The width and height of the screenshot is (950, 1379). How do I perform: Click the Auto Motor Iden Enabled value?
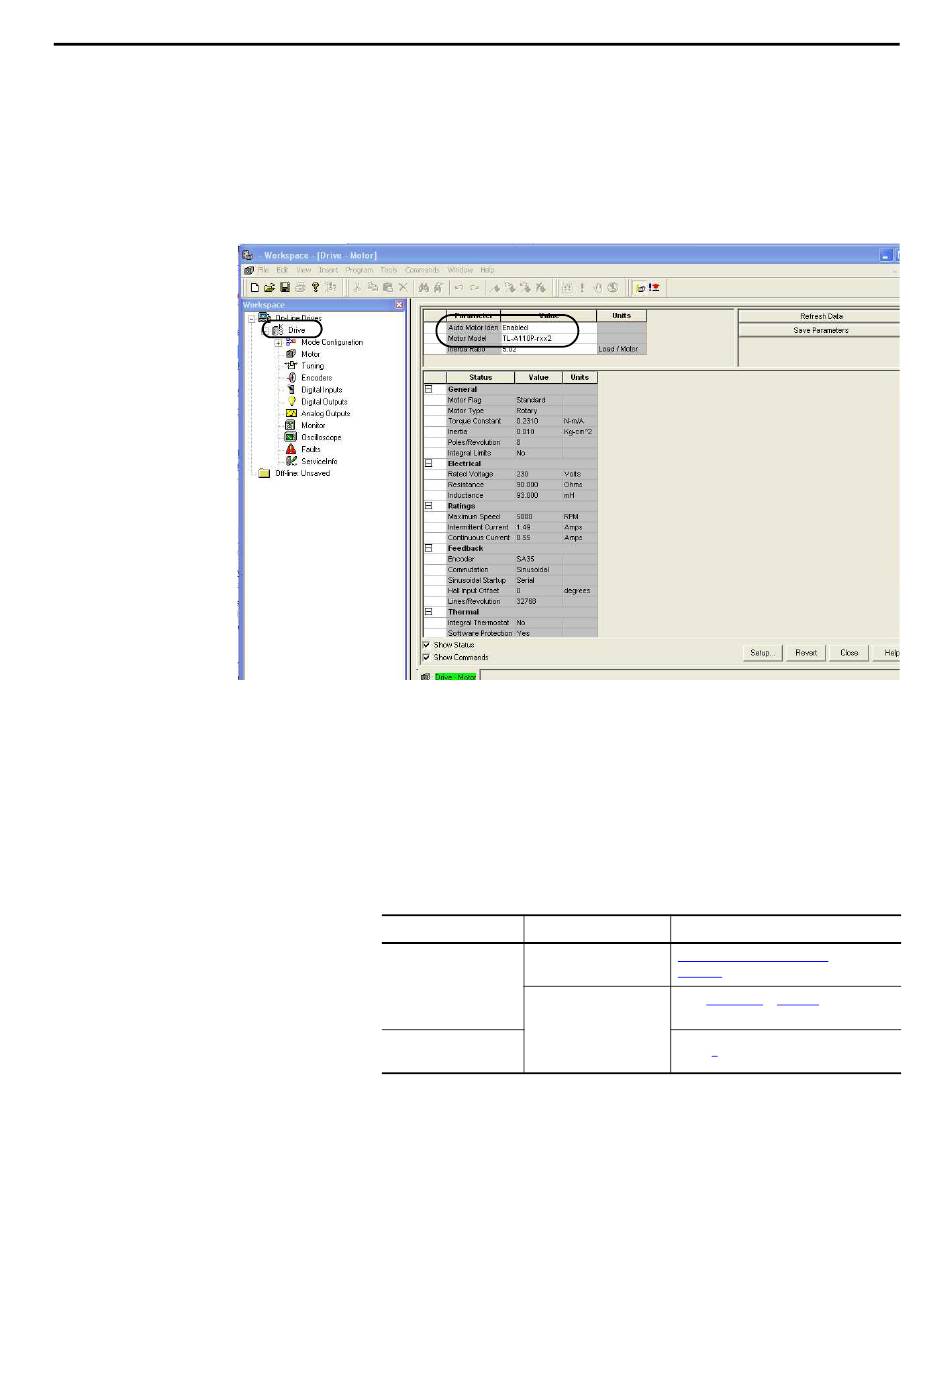click(548, 327)
